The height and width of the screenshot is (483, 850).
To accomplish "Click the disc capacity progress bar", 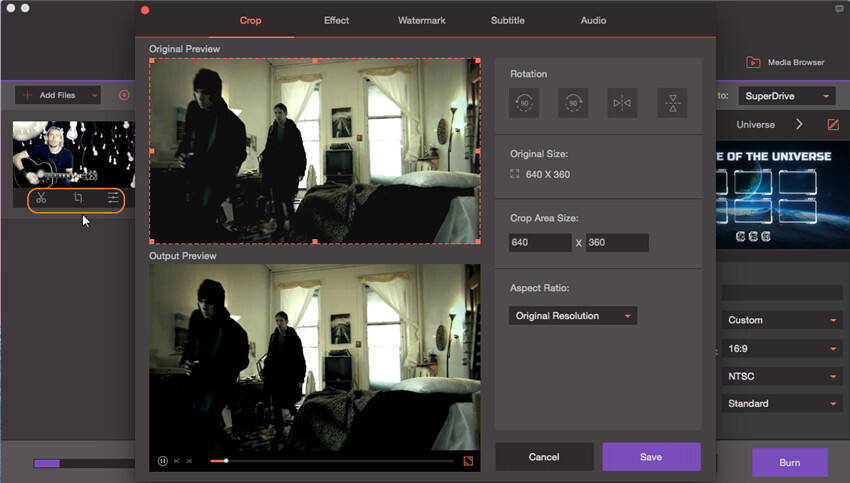I will (x=84, y=463).
